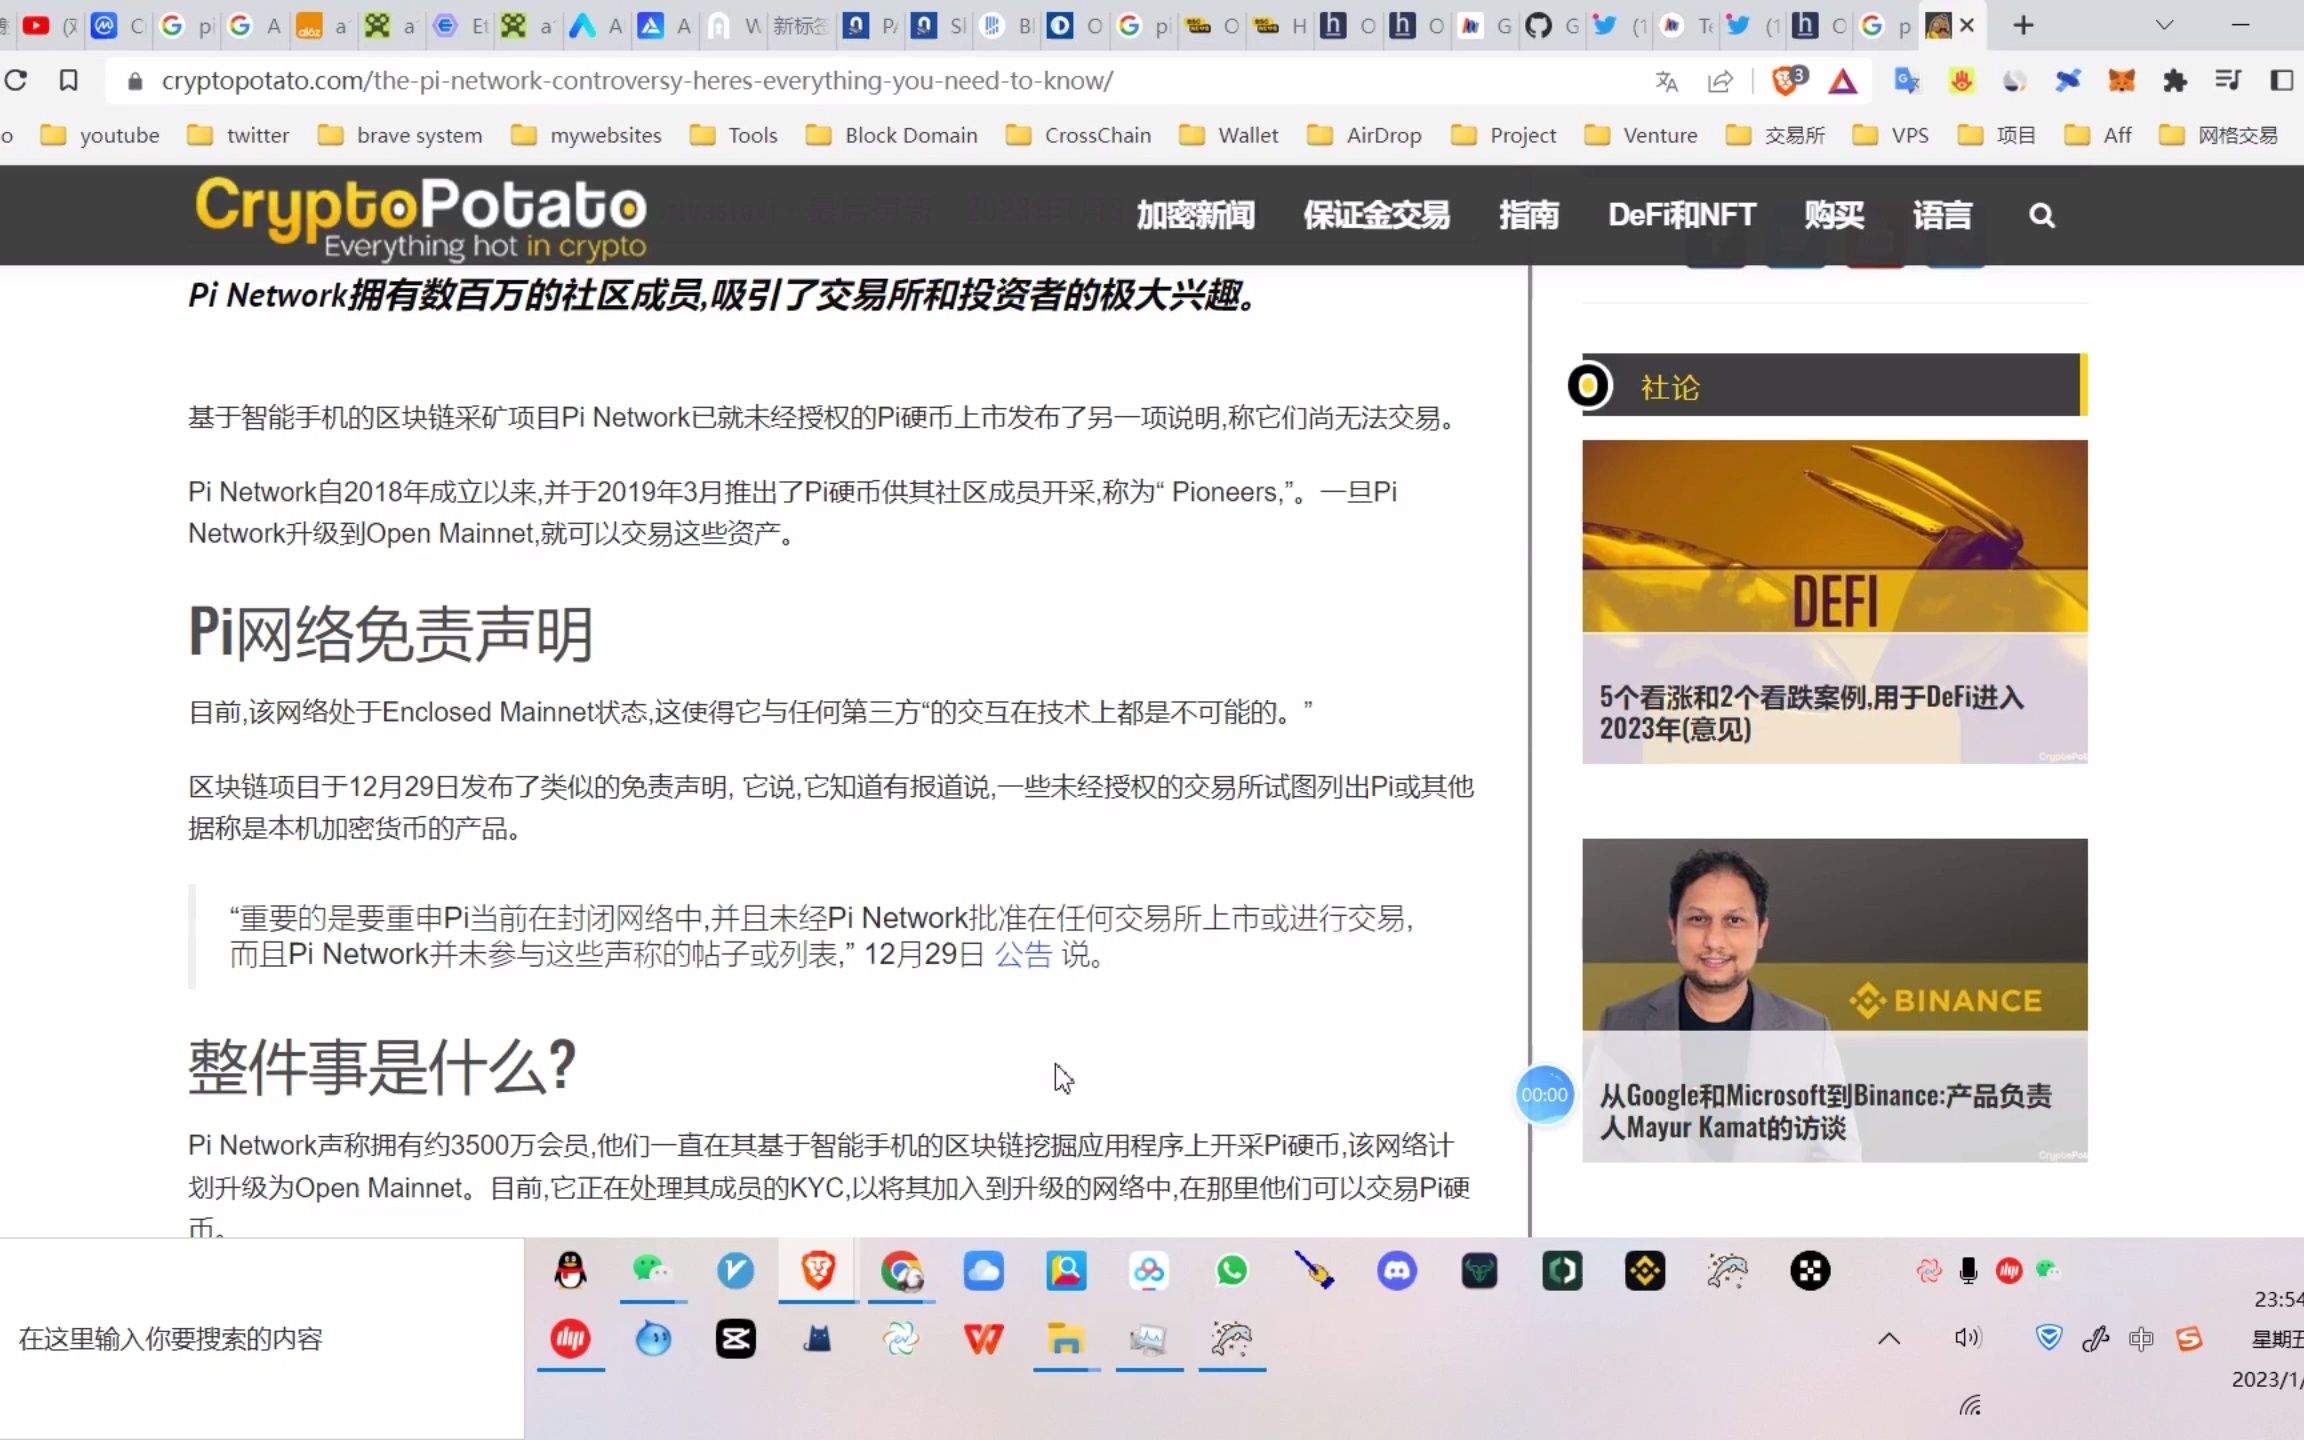The width and height of the screenshot is (2304, 1440).
Task: Open the 保证金交易 navigation menu
Action: point(1377,215)
